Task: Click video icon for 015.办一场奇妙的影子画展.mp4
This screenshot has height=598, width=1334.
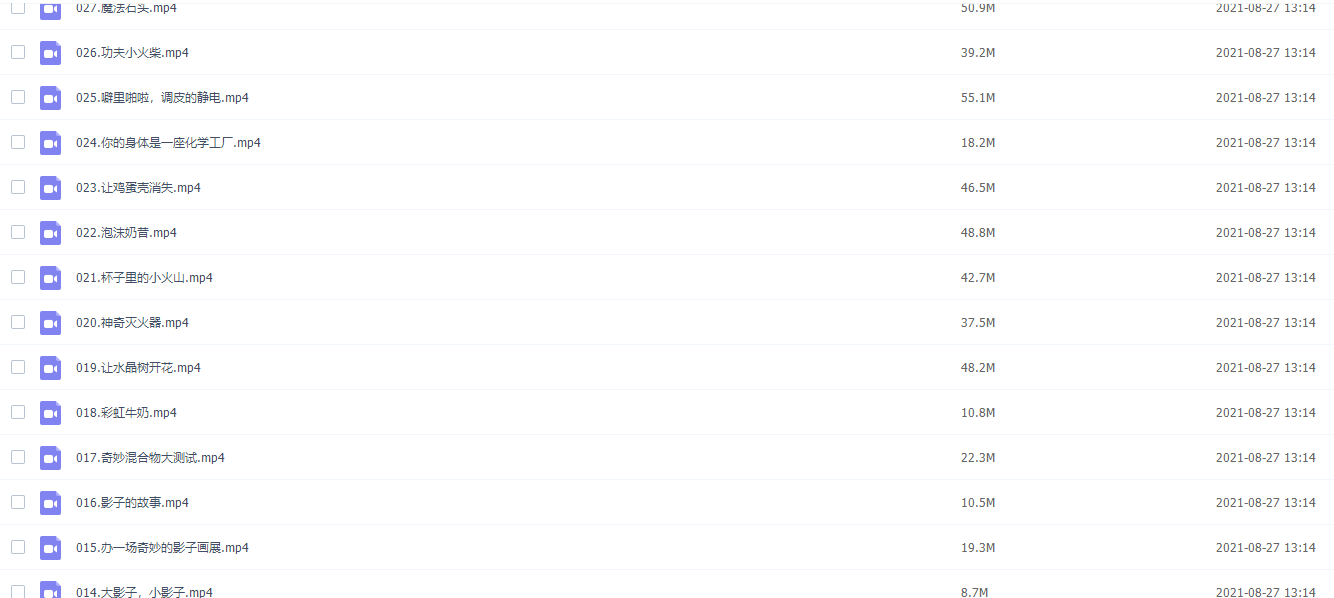Action: [x=50, y=548]
